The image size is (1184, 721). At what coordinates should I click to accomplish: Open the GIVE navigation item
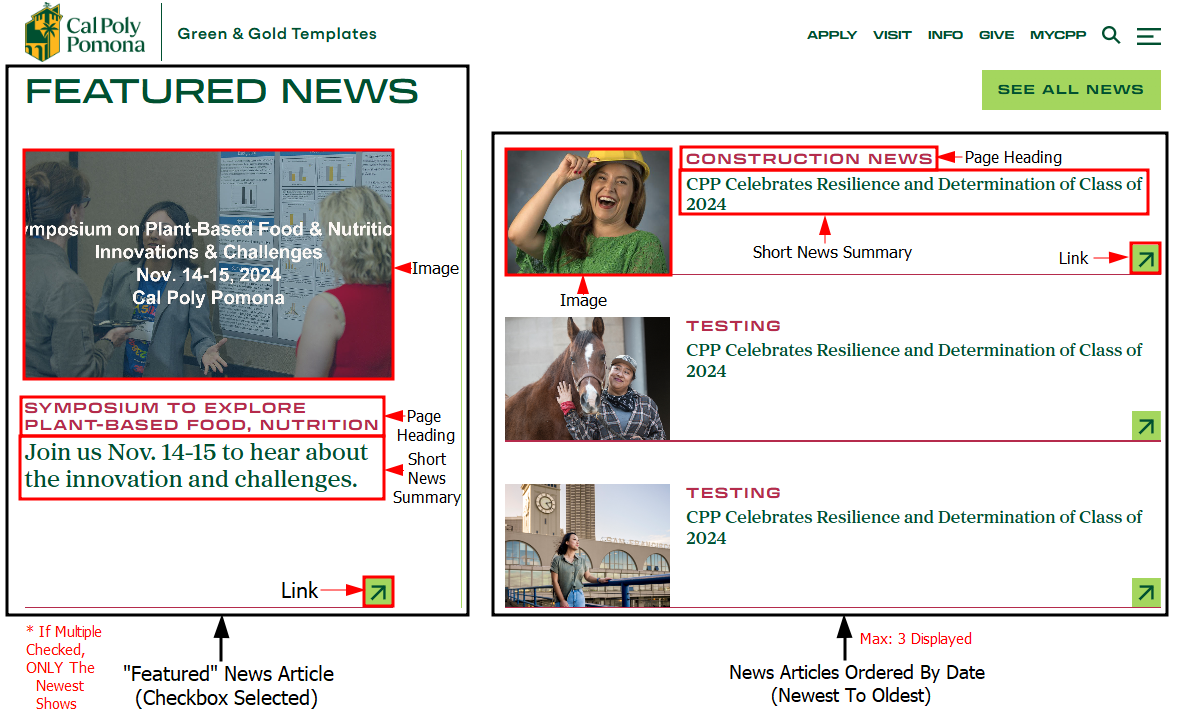tap(996, 35)
